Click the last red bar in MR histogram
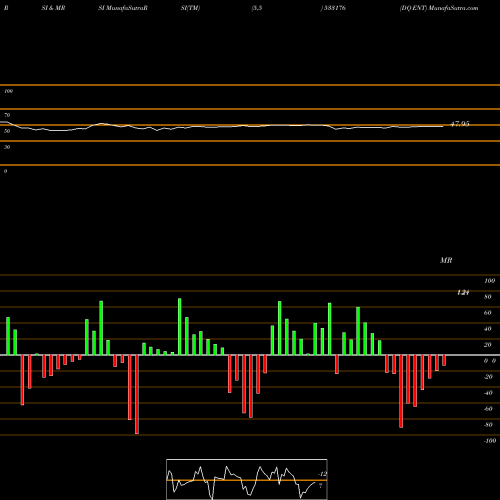 pyautogui.click(x=444, y=360)
